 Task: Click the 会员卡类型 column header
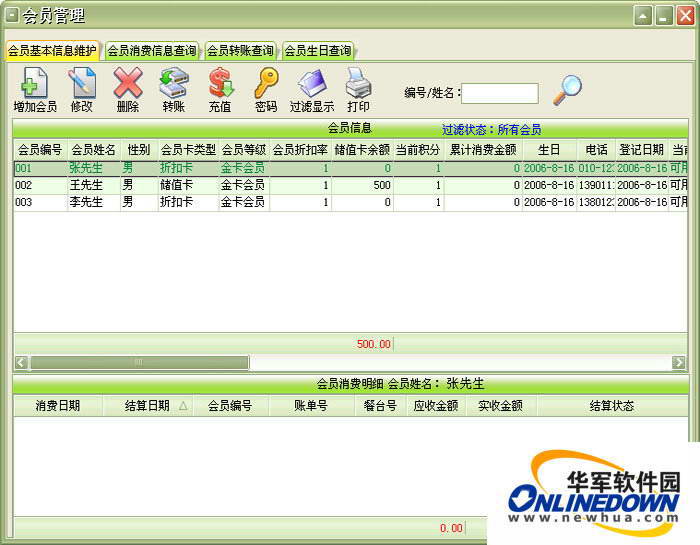[x=188, y=150]
